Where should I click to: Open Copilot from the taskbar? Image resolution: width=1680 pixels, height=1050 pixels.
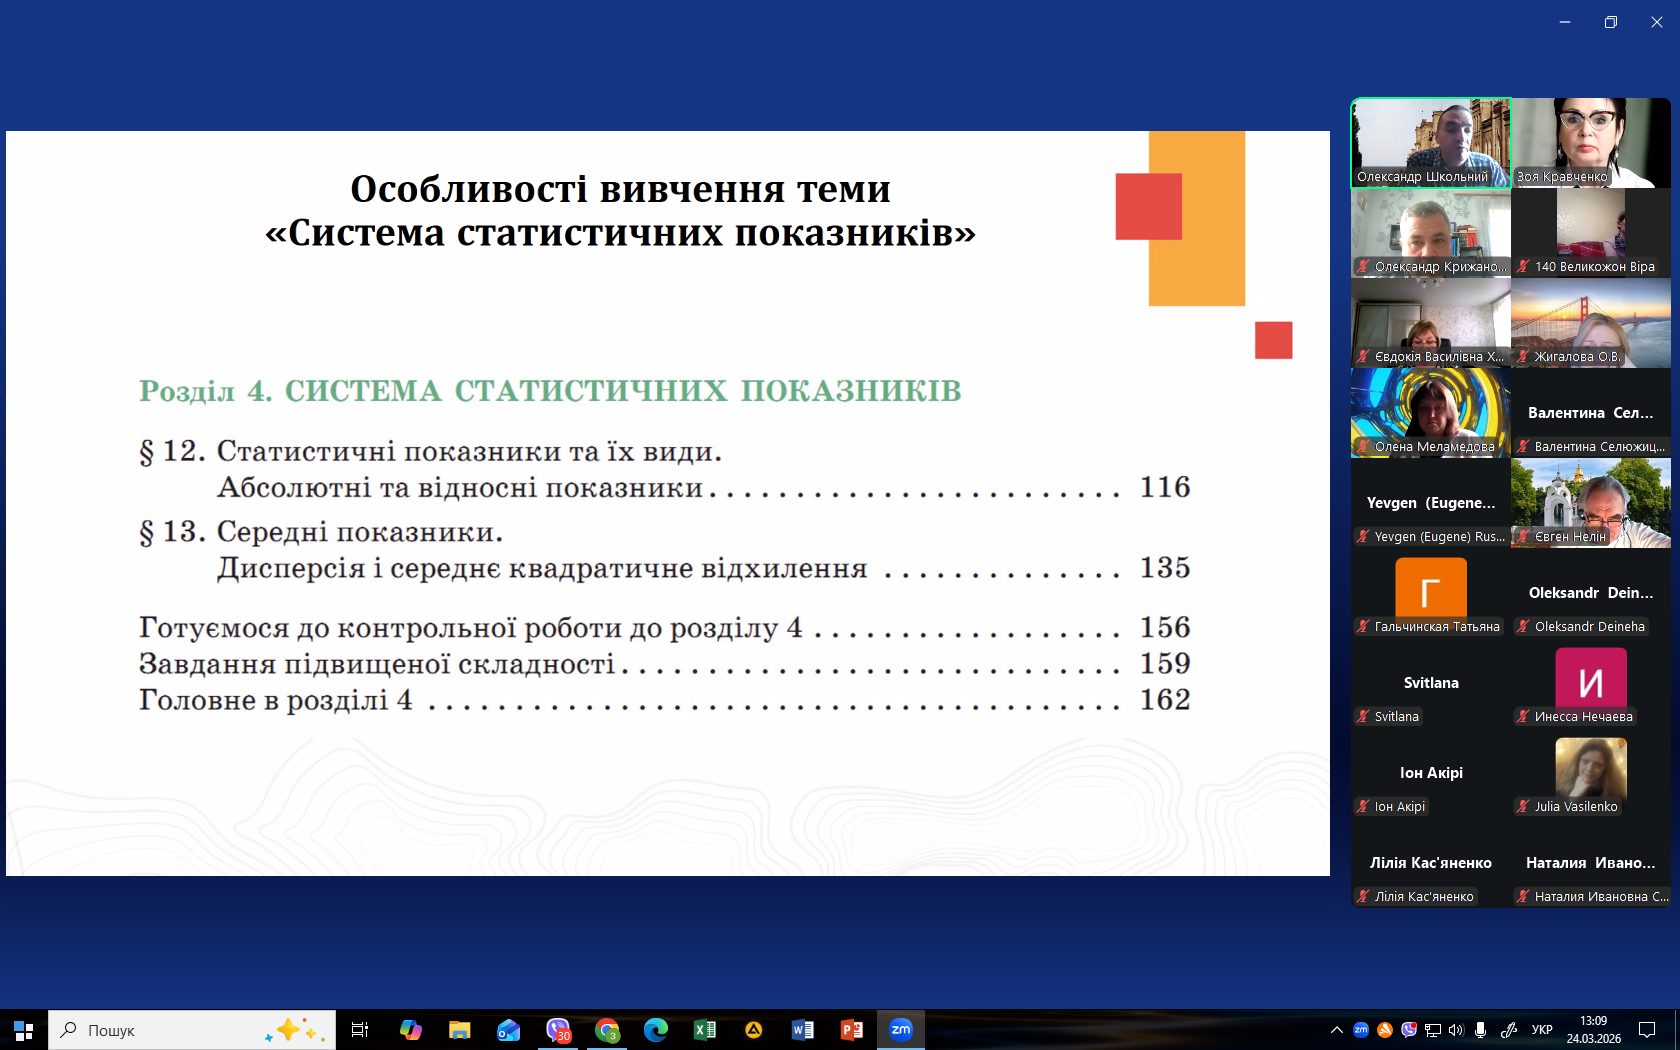411,1029
